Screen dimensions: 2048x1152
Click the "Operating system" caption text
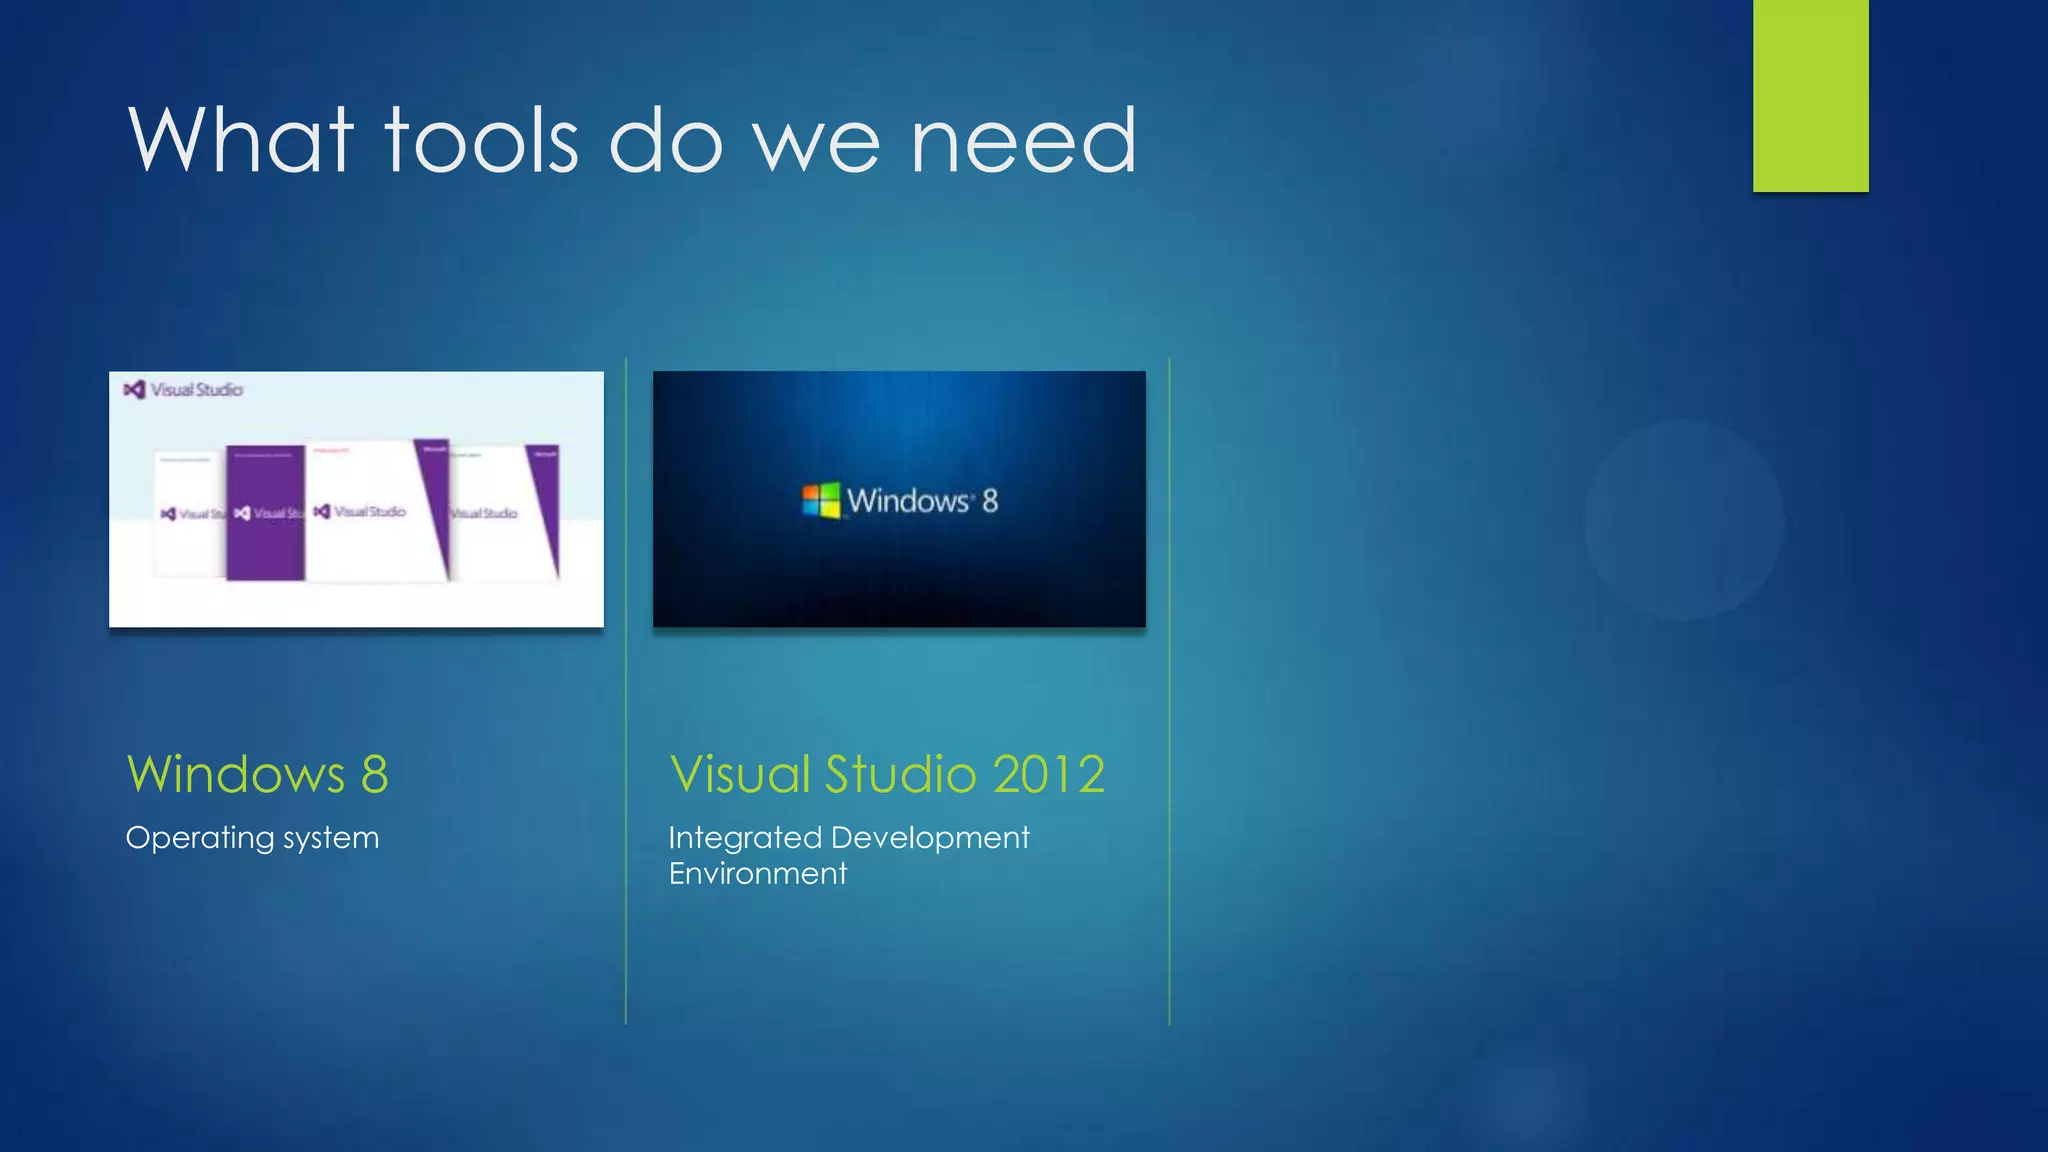tap(252, 837)
